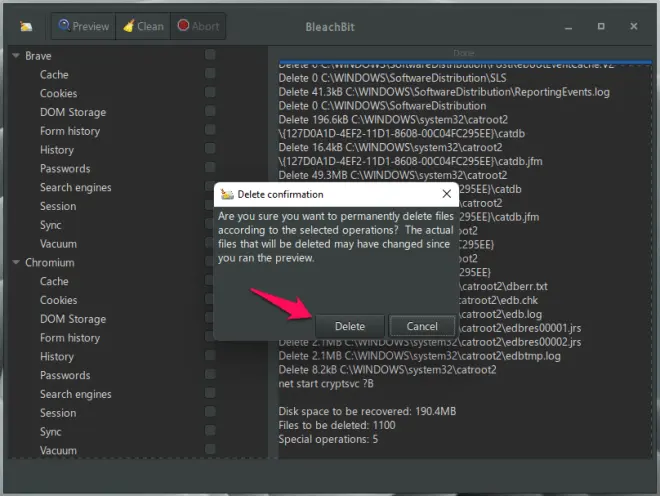Enable the Chromium Vacuum checkbox

(210, 449)
